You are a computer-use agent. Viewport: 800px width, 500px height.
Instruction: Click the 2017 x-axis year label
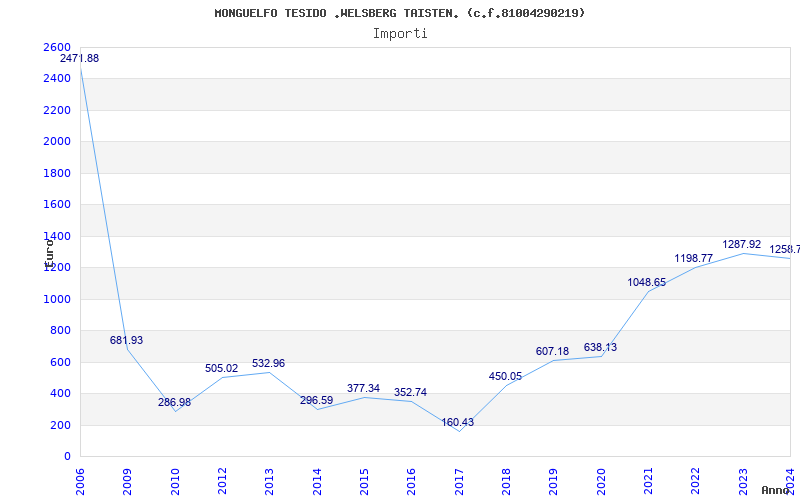point(459,482)
